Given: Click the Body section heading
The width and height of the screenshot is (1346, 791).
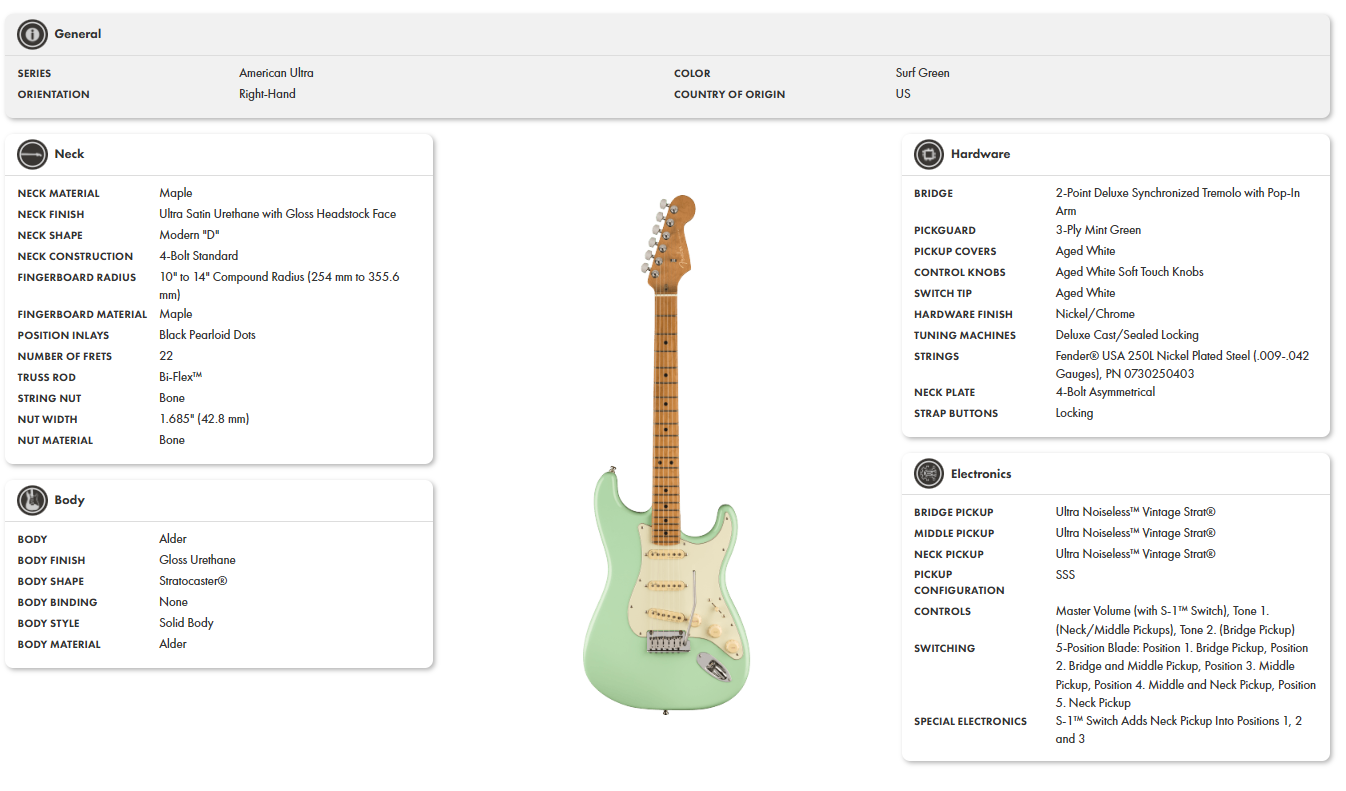Looking at the screenshot, I should pyautogui.click(x=69, y=500).
